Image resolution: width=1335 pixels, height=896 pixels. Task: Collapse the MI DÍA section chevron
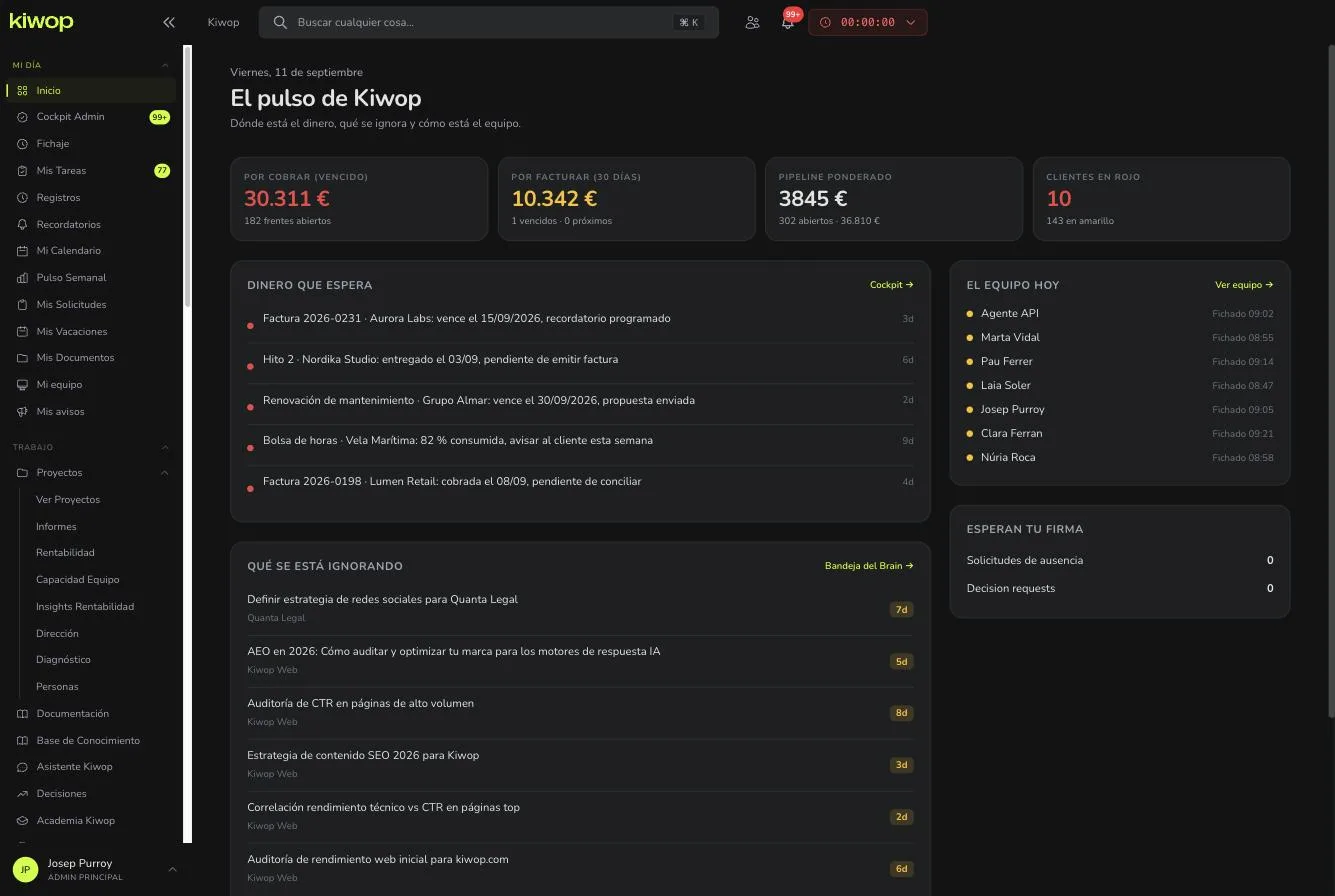tap(165, 65)
